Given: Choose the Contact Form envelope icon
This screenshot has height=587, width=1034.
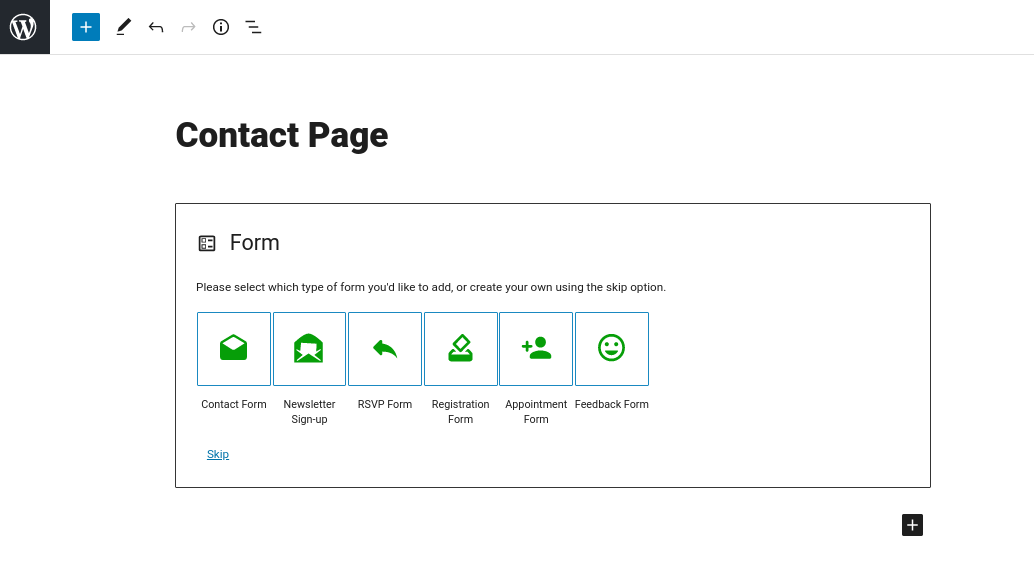Looking at the screenshot, I should (234, 348).
